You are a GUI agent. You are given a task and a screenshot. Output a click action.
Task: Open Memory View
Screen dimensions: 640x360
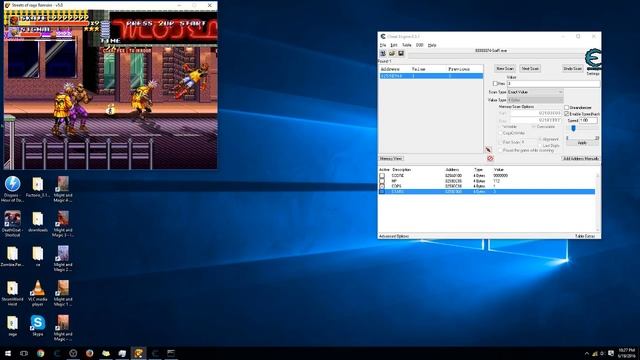pos(391,158)
